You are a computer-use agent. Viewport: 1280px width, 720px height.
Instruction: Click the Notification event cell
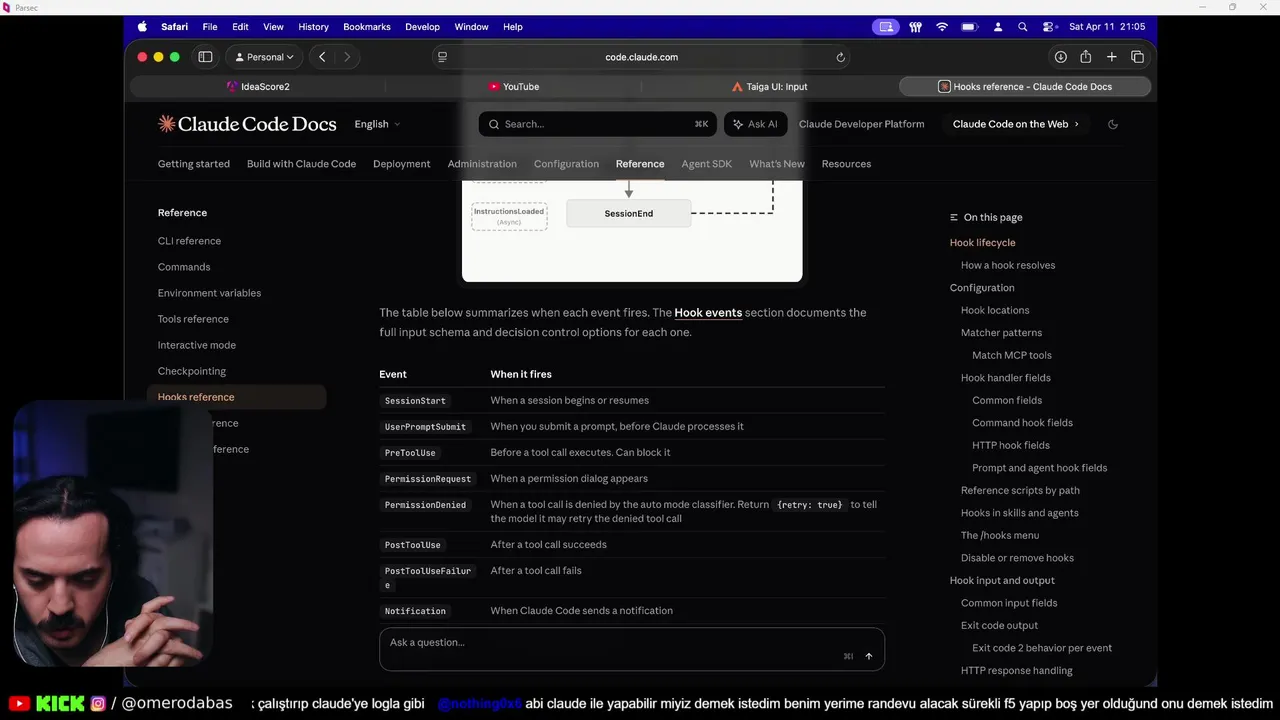point(415,611)
